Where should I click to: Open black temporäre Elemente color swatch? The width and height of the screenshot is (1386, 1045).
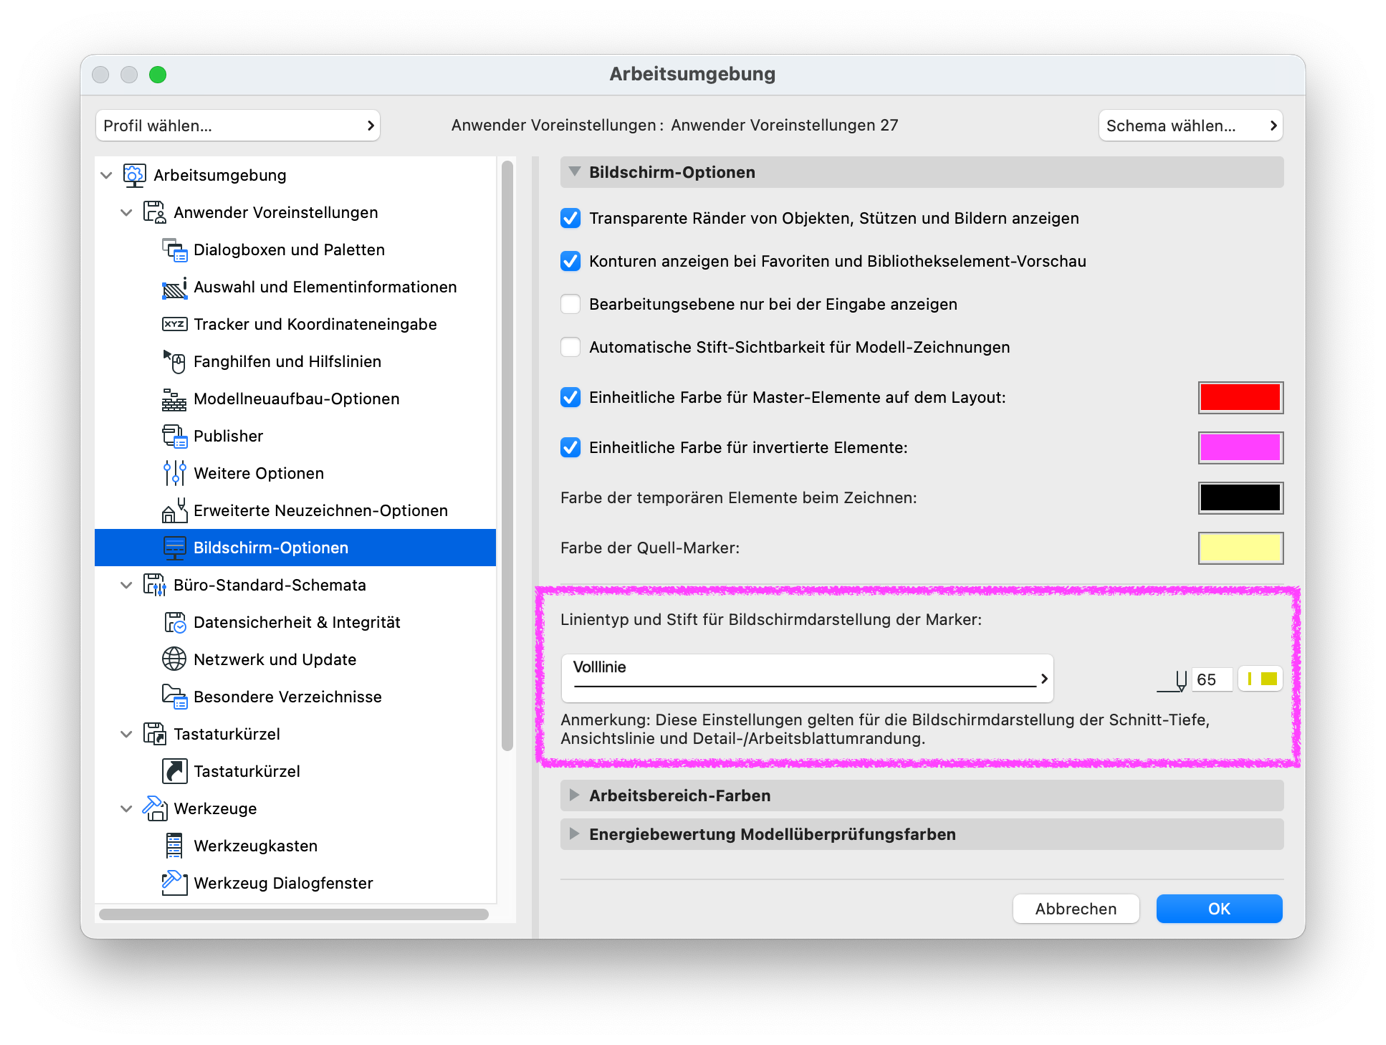(1240, 497)
